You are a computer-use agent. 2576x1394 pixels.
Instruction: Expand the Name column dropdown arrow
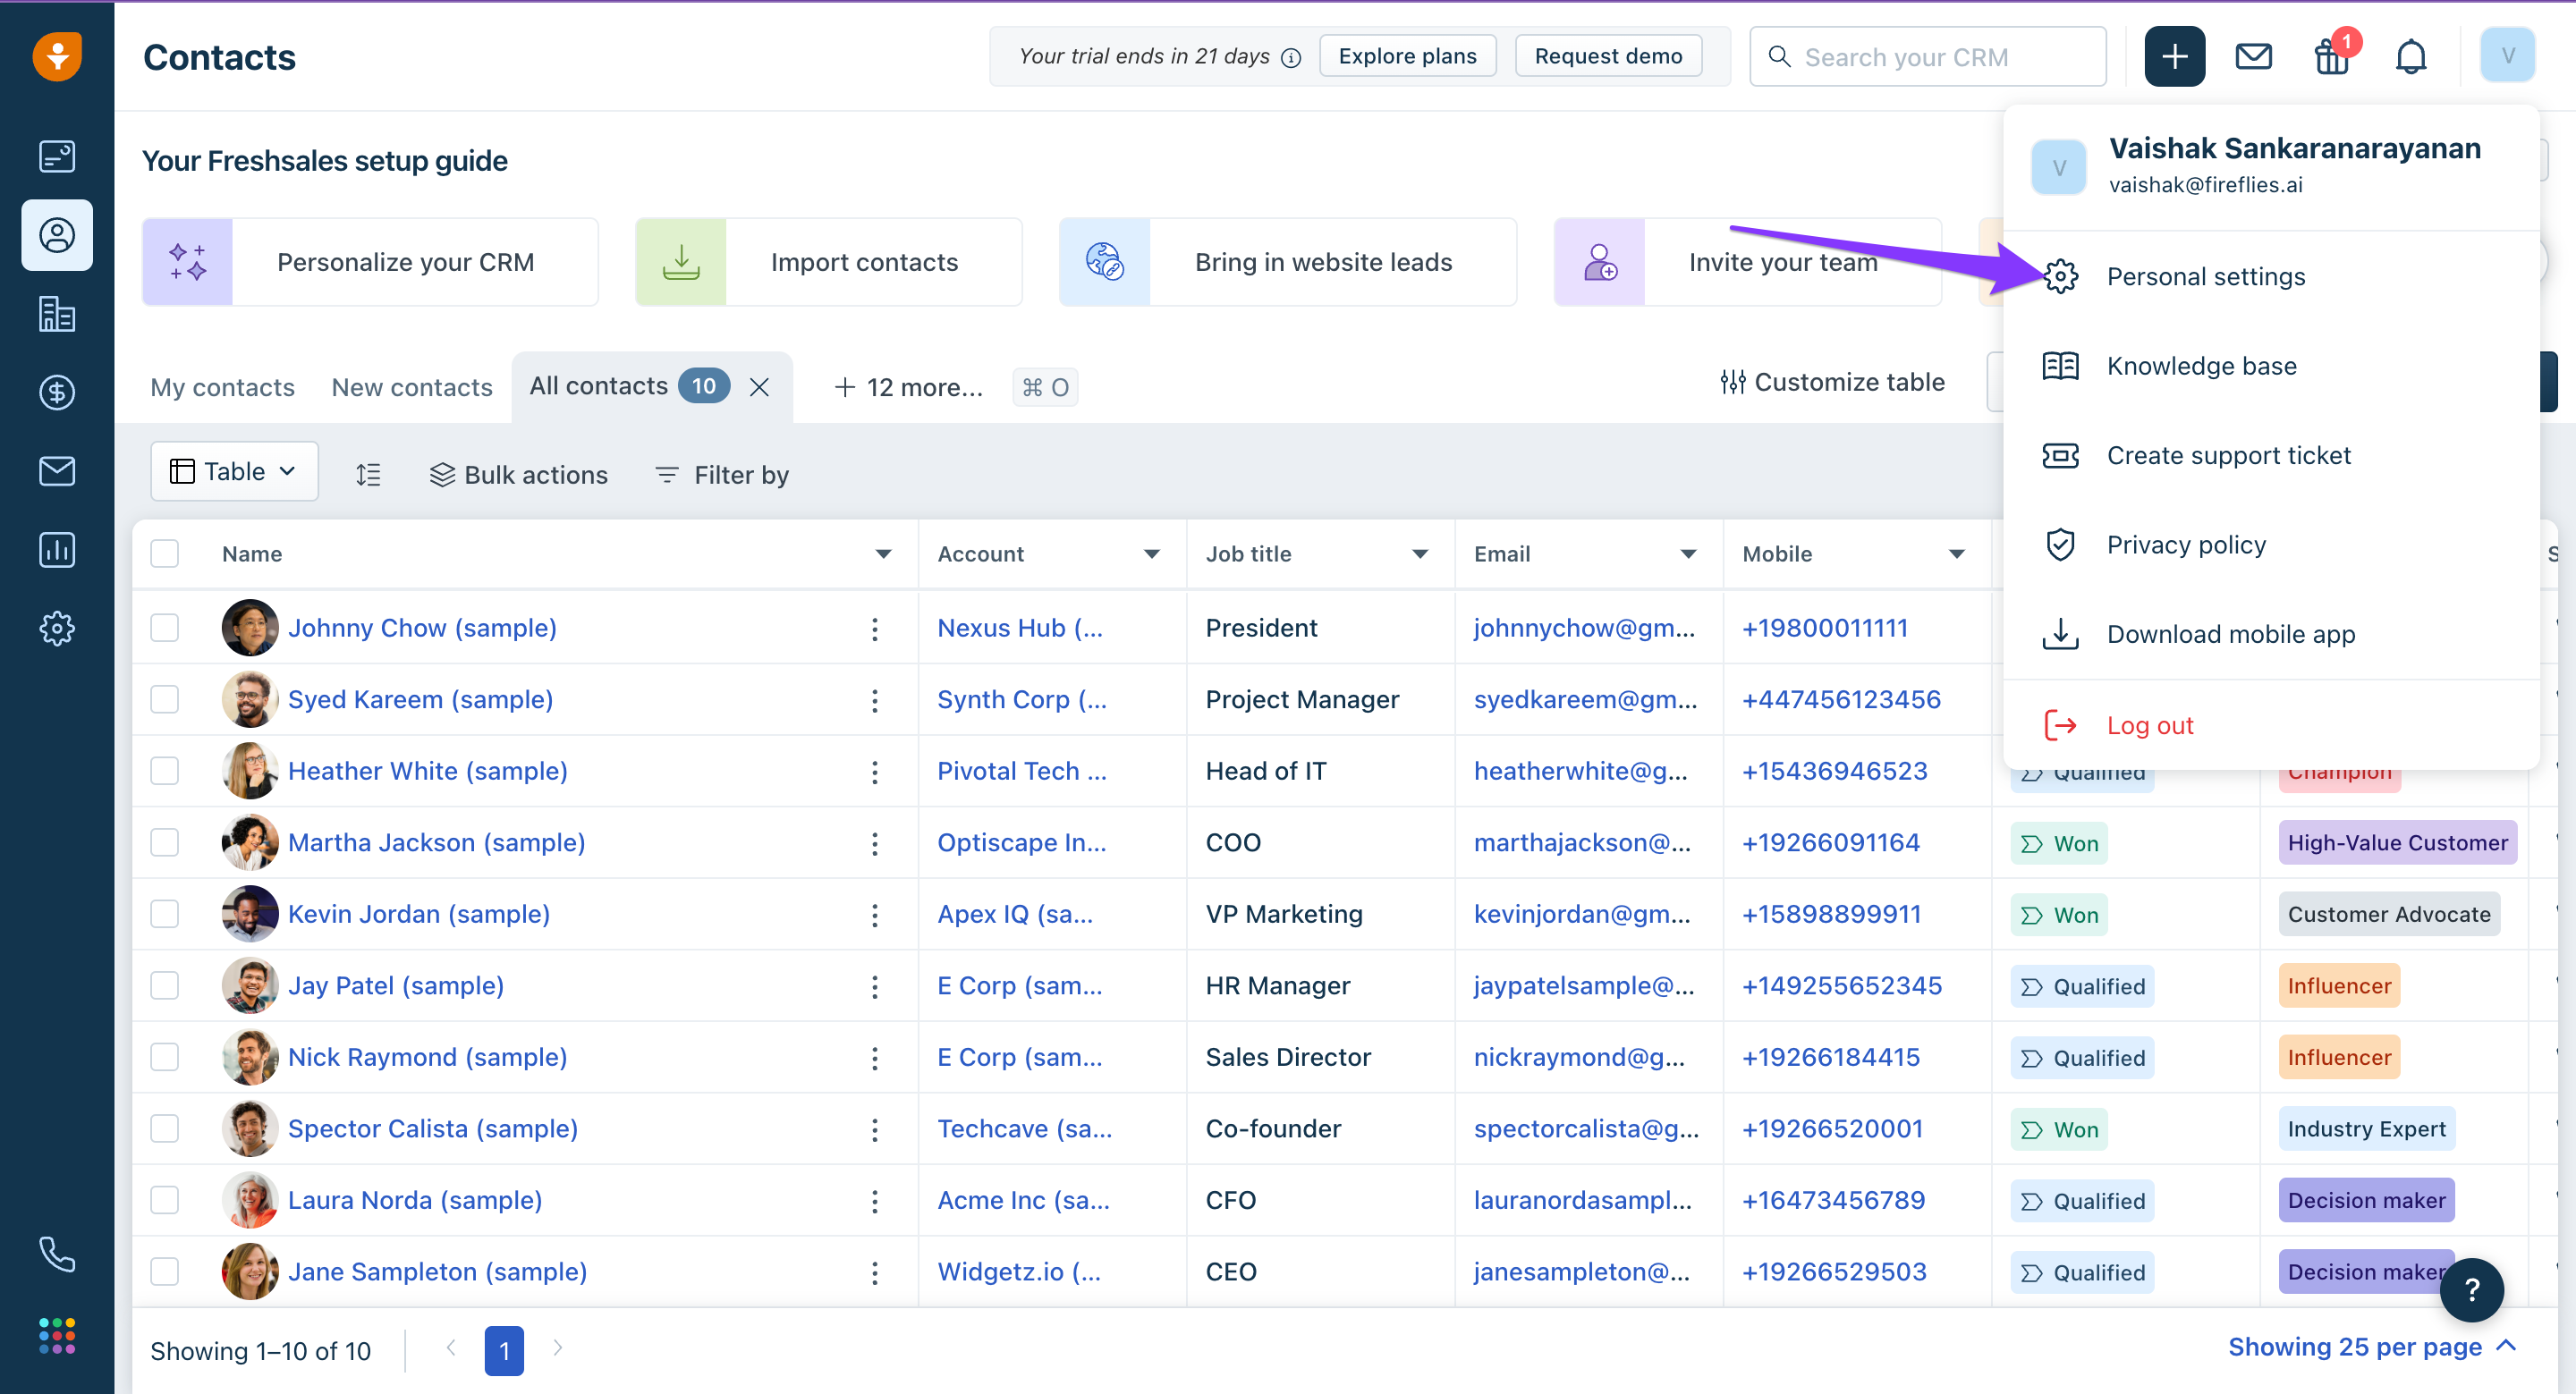pyautogui.click(x=883, y=554)
